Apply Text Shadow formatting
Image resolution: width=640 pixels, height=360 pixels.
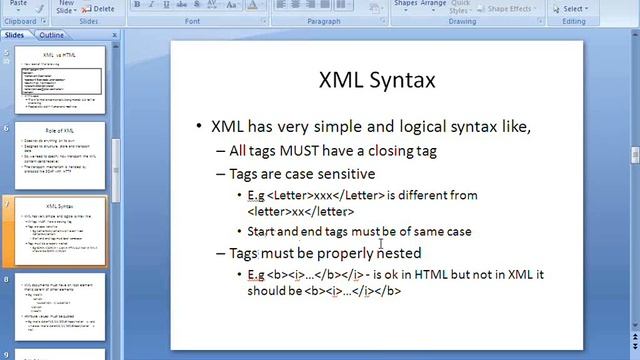197,4
